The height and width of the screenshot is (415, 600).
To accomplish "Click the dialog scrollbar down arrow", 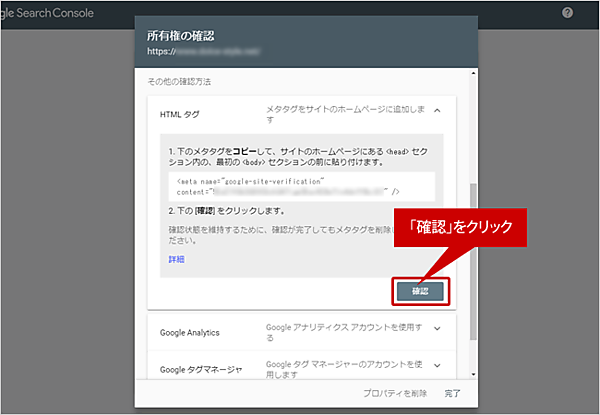I will 473,374.
